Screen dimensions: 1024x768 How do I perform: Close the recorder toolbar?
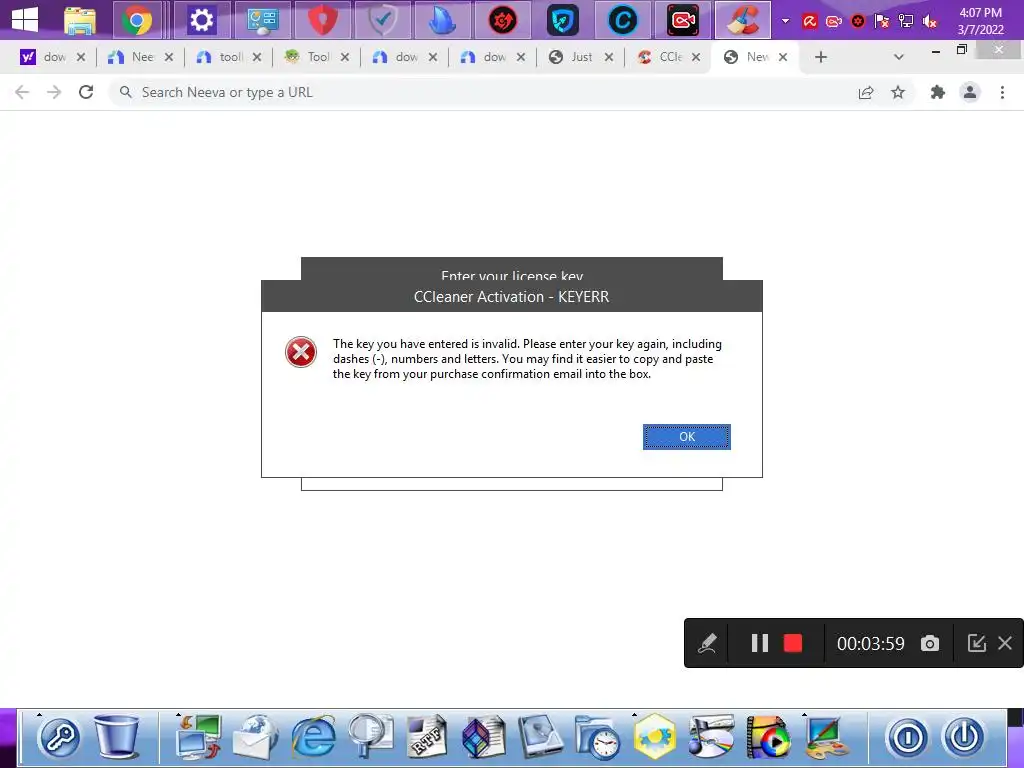(x=1005, y=643)
